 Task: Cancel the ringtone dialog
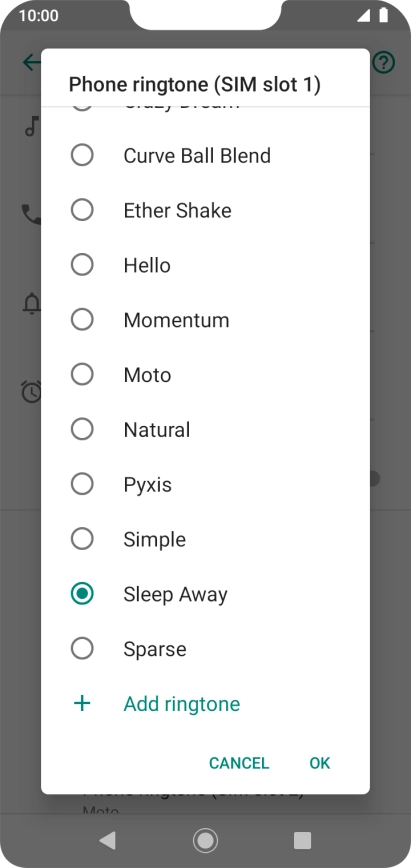click(x=239, y=763)
